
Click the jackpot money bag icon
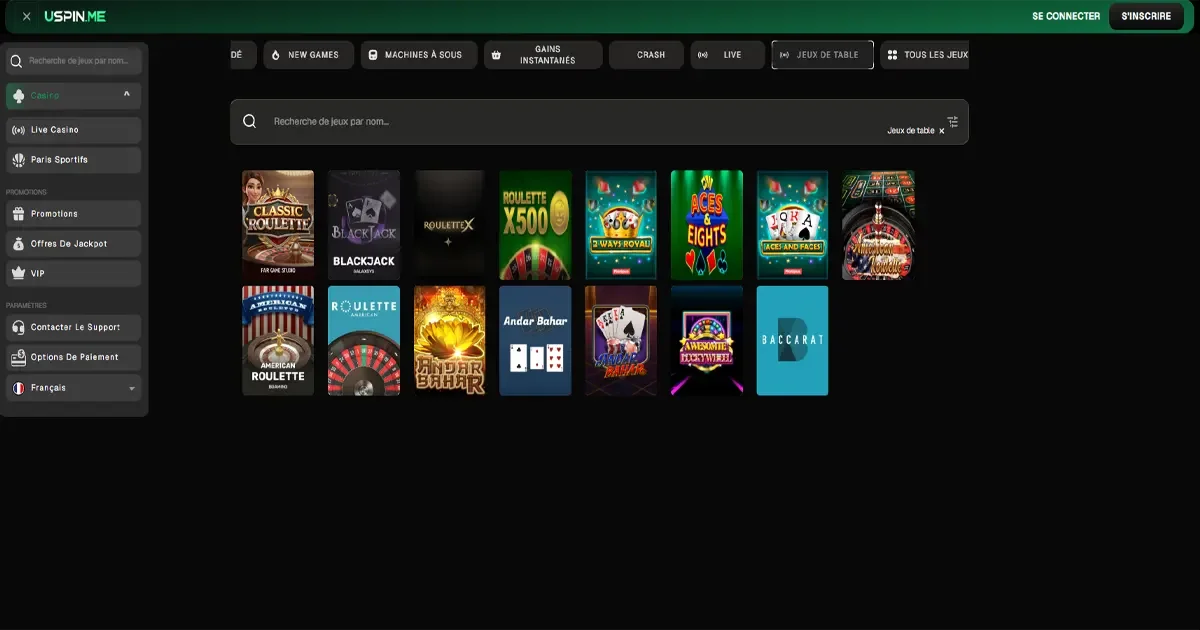18,244
